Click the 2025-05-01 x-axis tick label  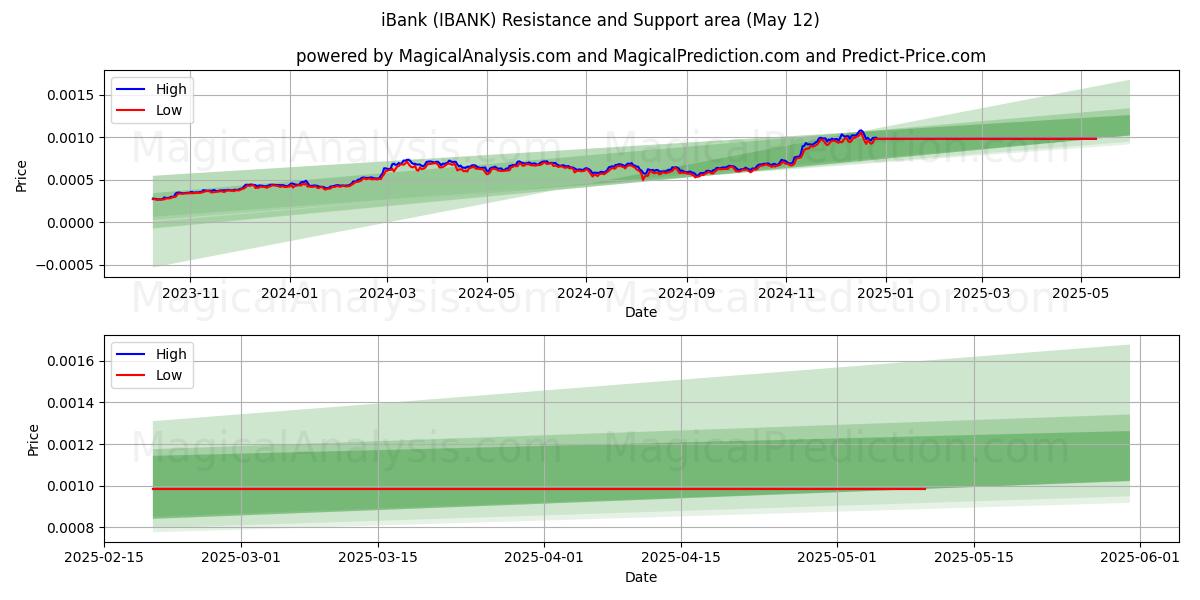[x=837, y=559]
